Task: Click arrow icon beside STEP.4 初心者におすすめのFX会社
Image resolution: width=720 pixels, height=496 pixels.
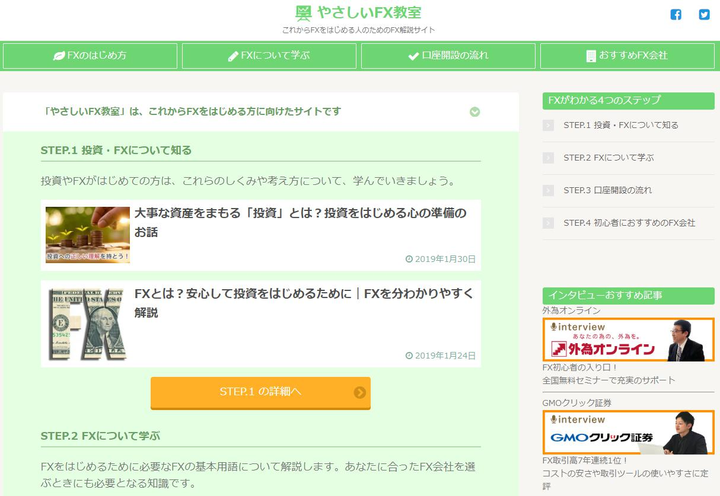Action: click(x=548, y=223)
